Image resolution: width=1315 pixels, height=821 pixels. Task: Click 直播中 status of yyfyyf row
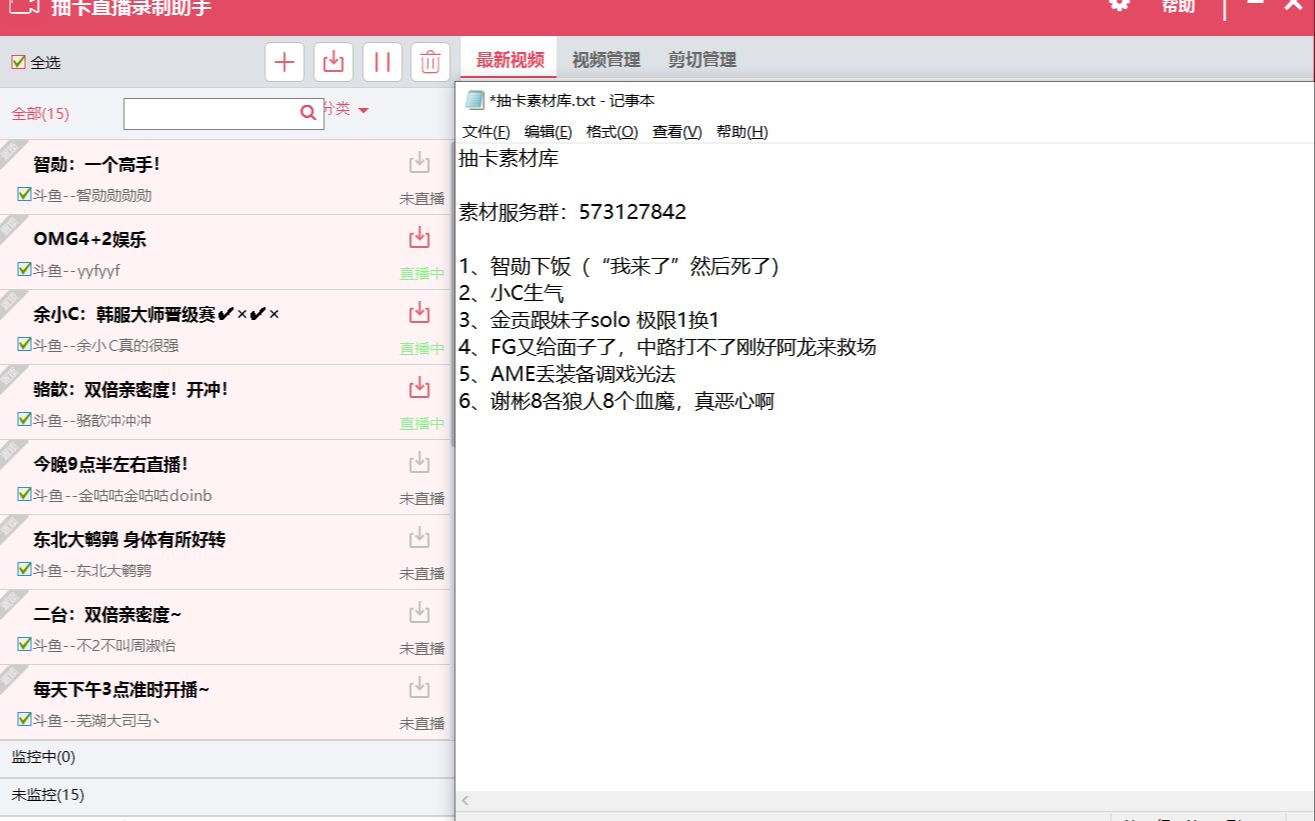click(x=422, y=274)
